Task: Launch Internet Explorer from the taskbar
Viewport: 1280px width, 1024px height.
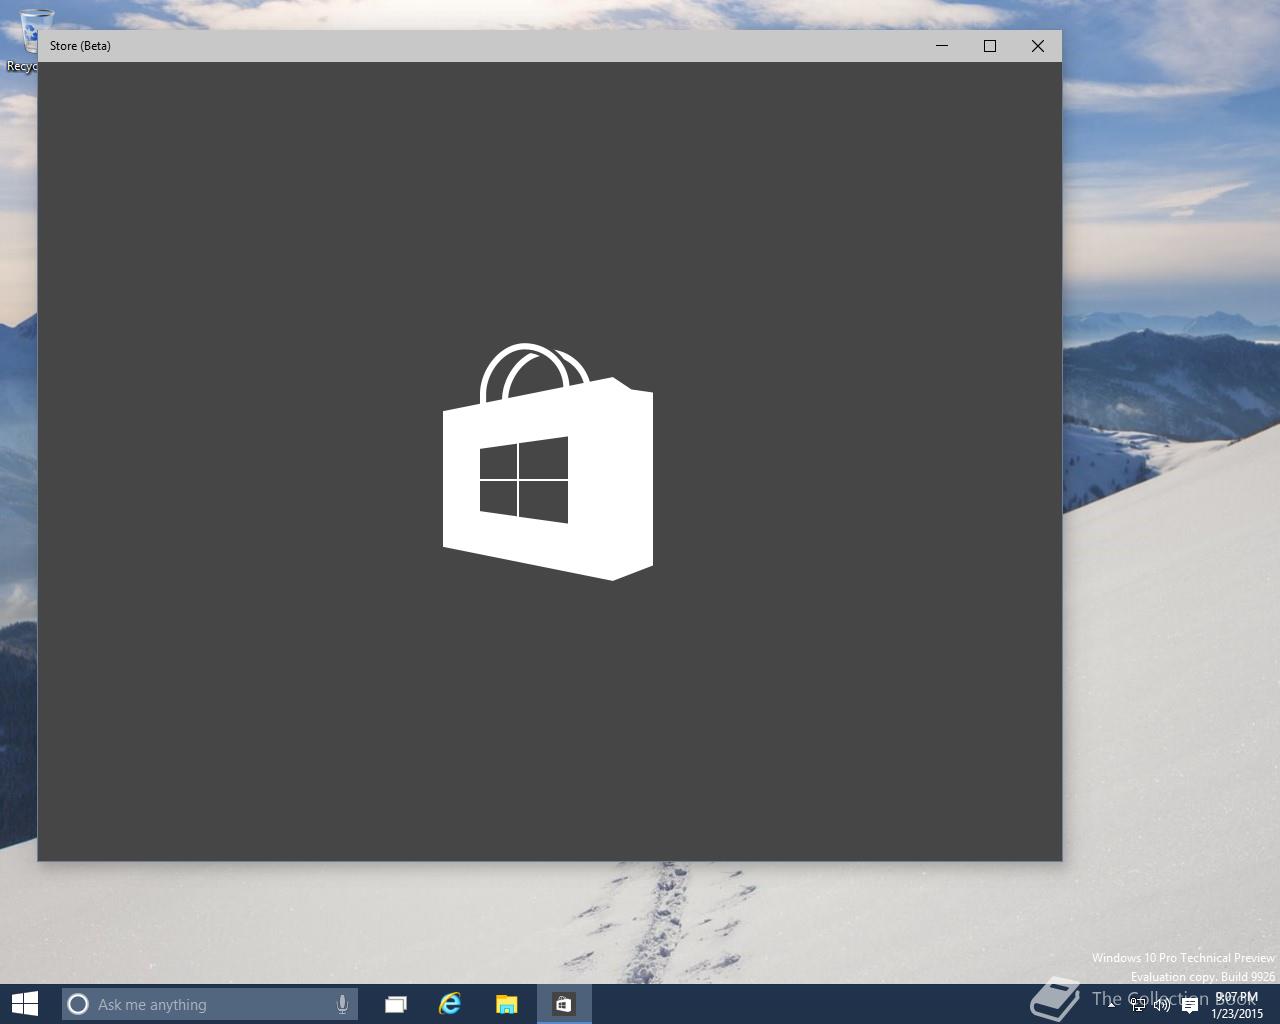Action: click(450, 1004)
